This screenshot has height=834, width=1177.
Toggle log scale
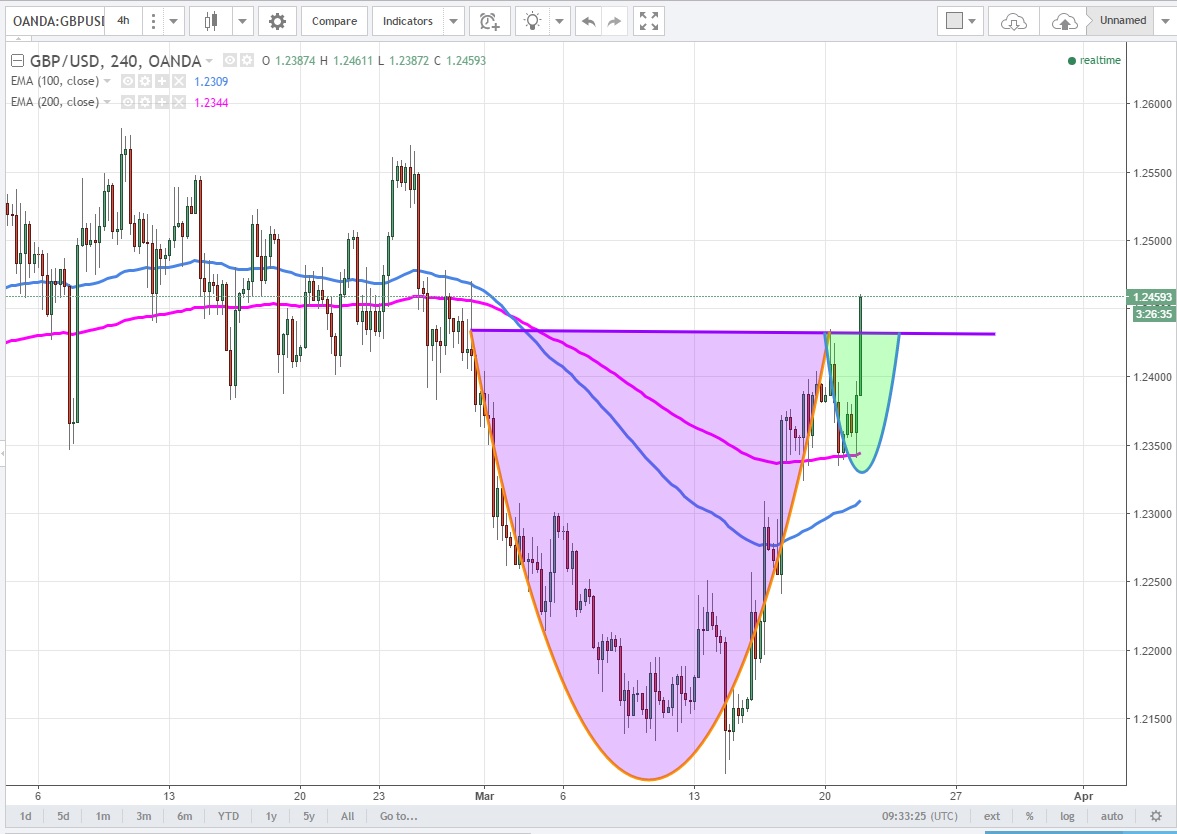1068,816
